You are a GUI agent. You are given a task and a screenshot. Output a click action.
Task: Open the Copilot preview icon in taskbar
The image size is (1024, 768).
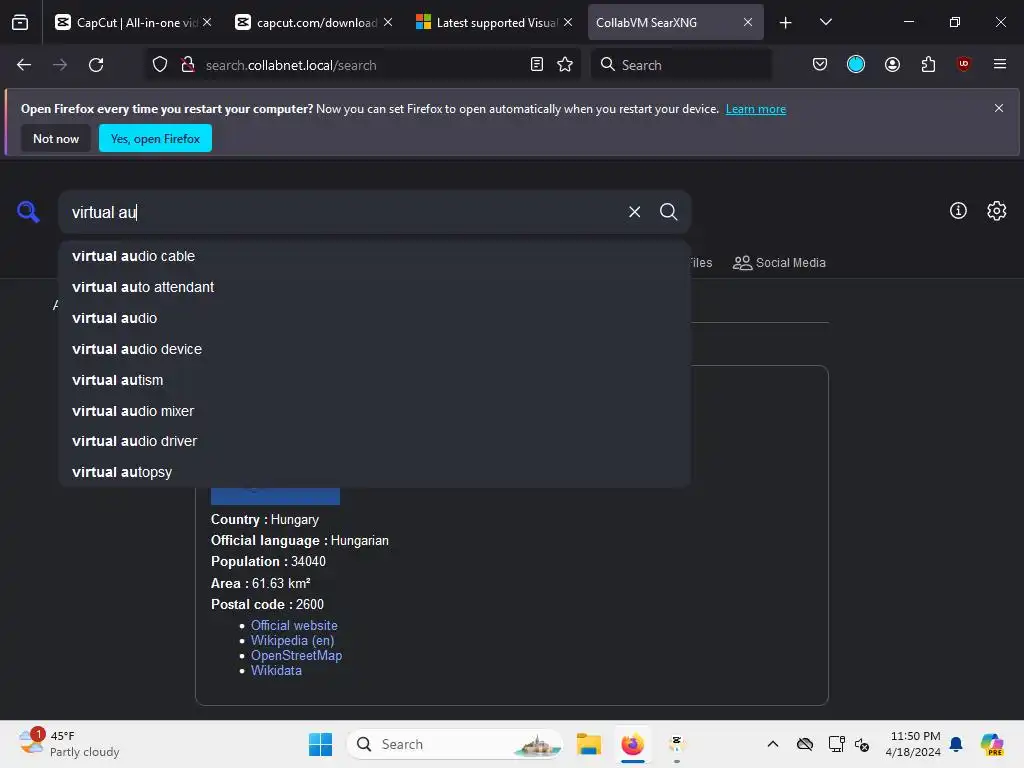tap(991, 744)
